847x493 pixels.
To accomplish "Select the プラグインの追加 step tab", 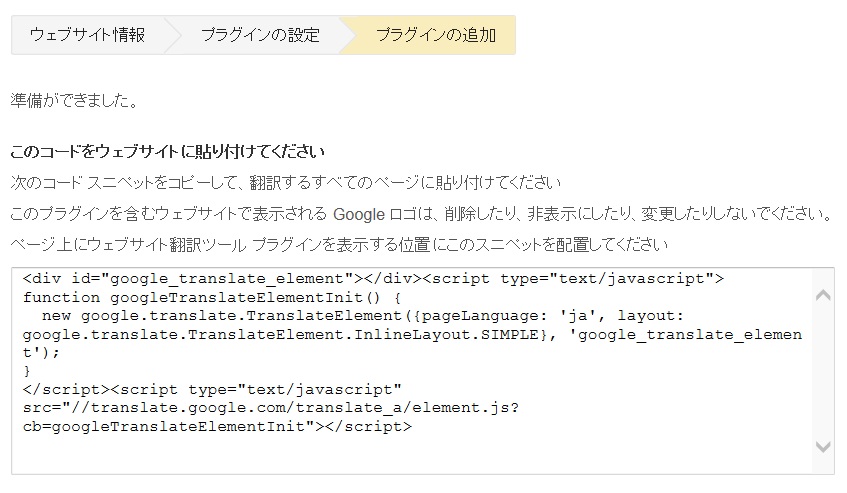I will tap(434, 35).
